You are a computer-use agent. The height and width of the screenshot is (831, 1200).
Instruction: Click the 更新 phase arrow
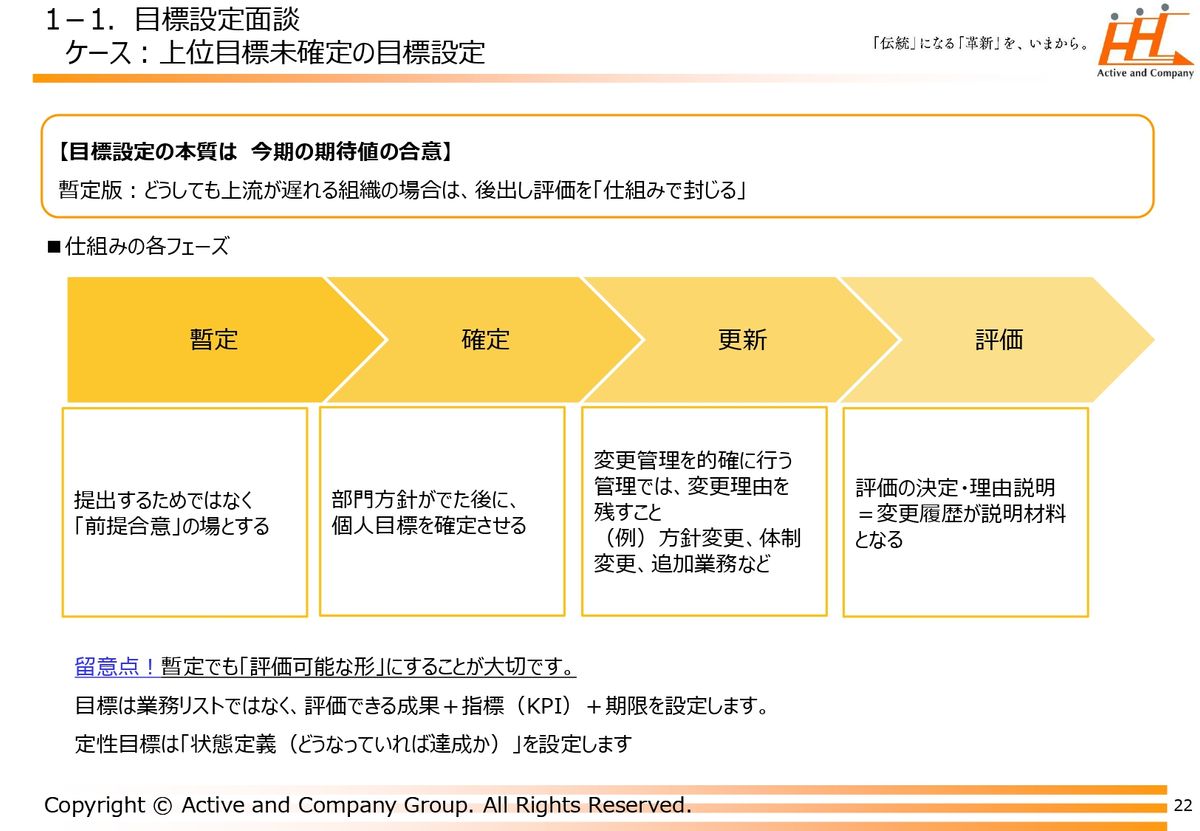click(742, 340)
